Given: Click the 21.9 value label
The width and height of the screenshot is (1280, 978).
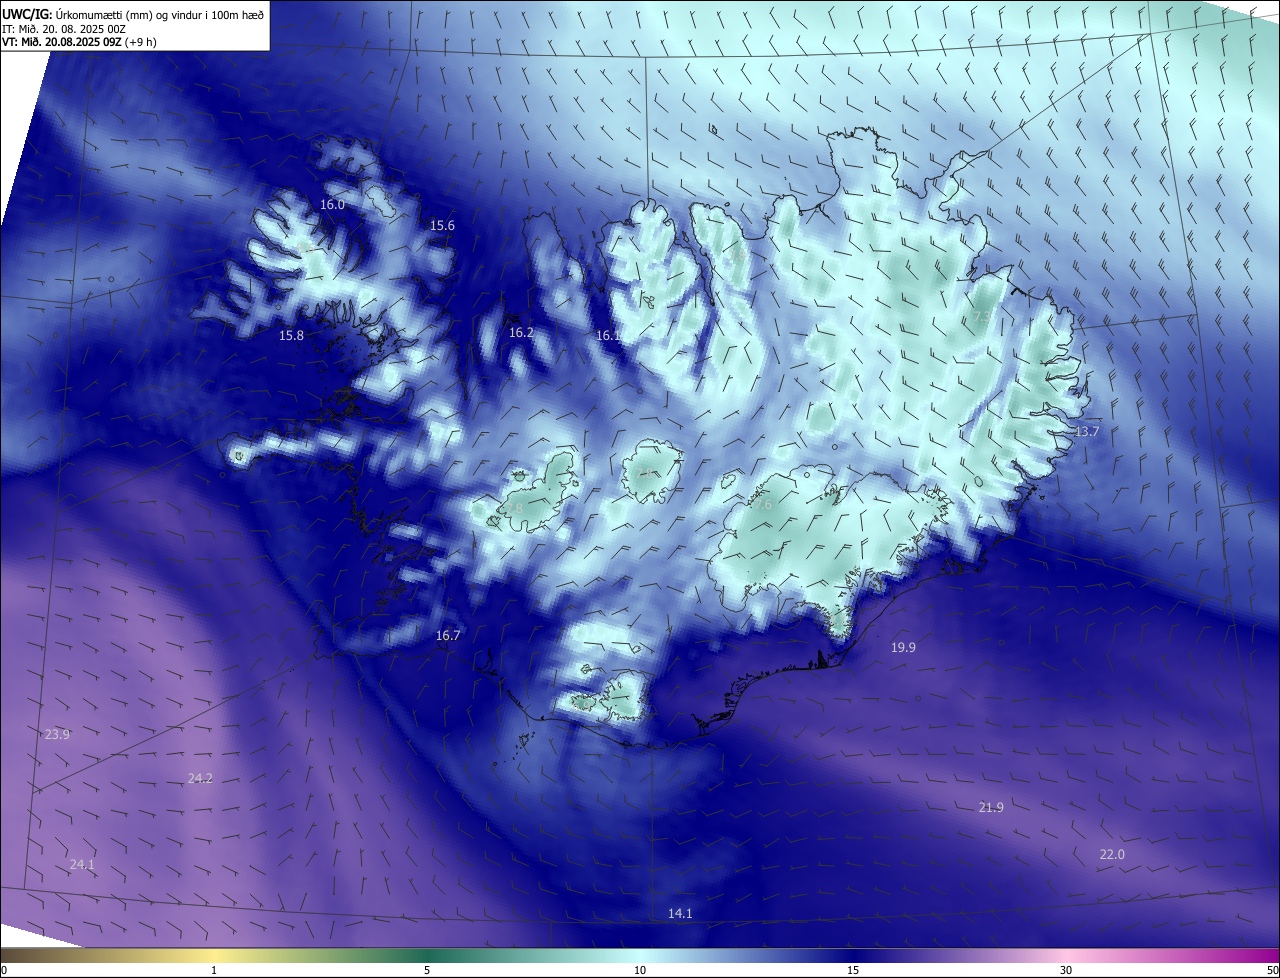Looking at the screenshot, I should [991, 808].
